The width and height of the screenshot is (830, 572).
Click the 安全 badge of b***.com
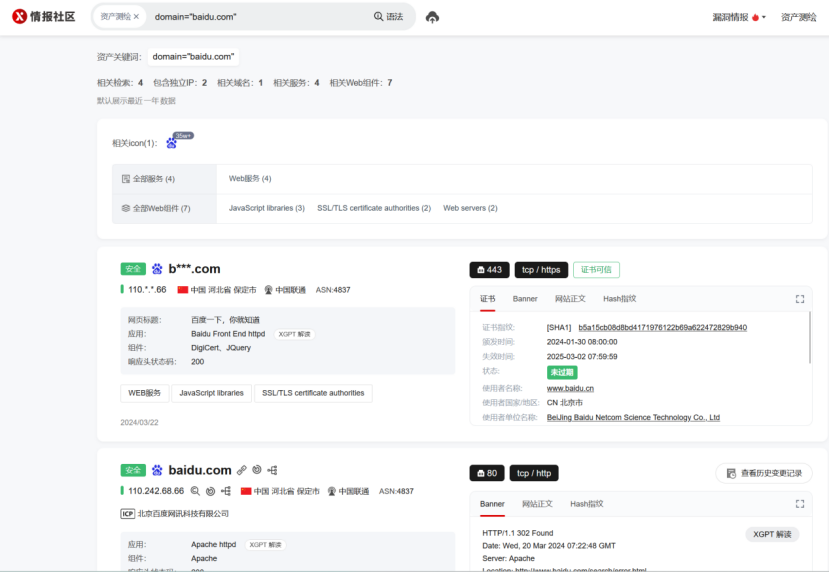pos(133,269)
